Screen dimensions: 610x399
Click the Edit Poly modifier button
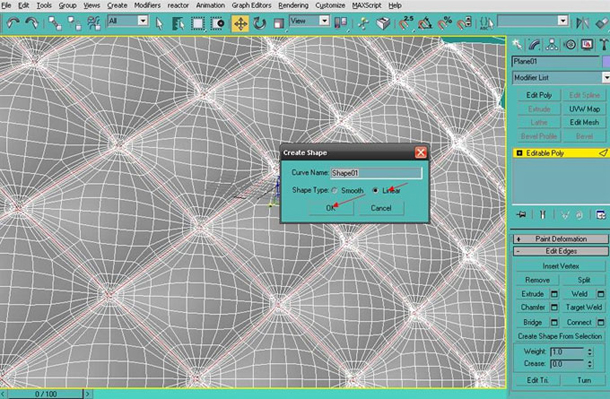pyautogui.click(x=539, y=95)
